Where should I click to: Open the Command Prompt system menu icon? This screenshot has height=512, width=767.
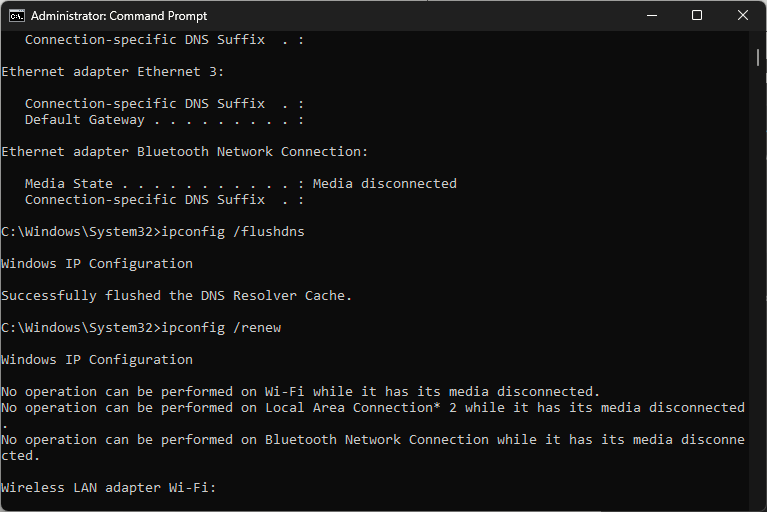coord(17,16)
